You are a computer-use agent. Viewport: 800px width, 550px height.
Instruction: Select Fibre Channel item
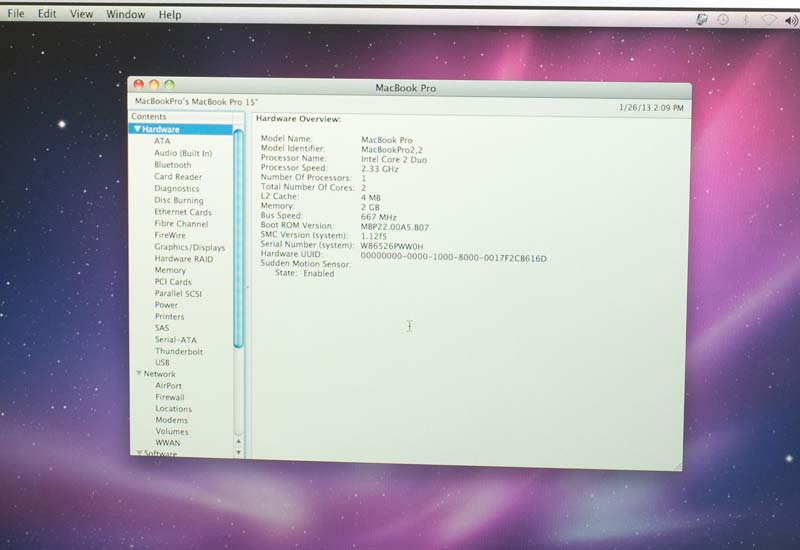click(181, 223)
